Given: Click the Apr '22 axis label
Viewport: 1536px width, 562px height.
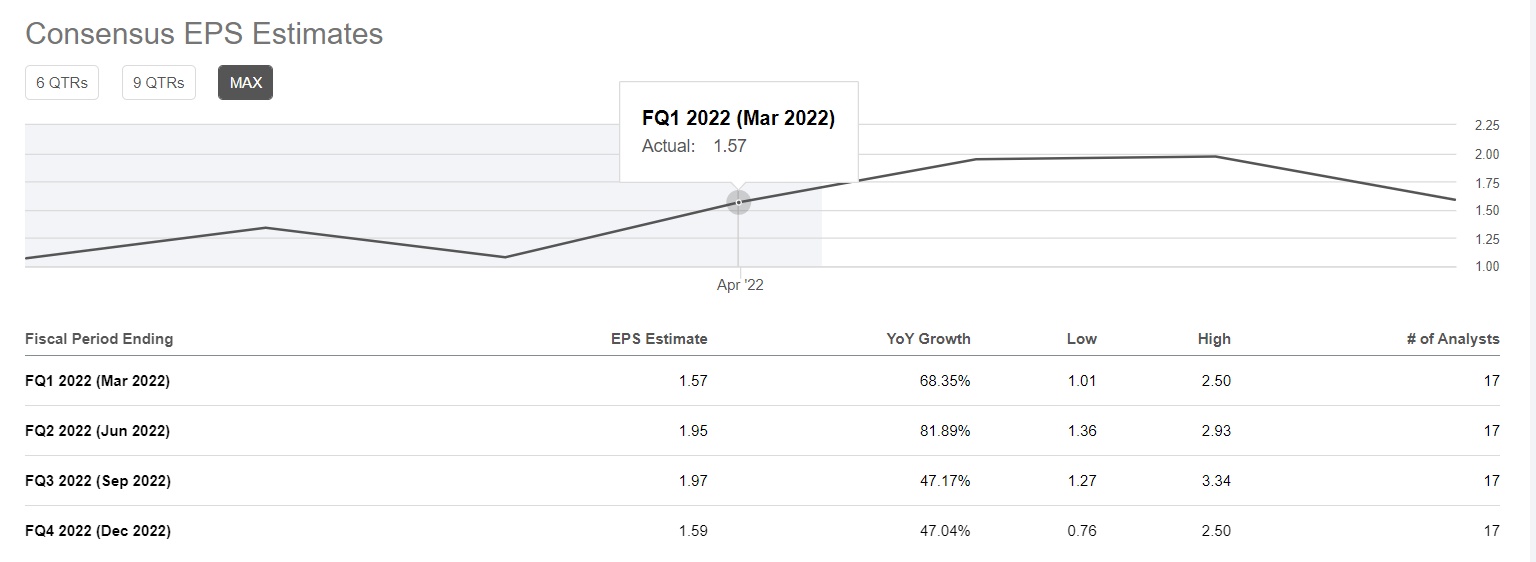Looking at the screenshot, I should pyautogui.click(x=740, y=285).
